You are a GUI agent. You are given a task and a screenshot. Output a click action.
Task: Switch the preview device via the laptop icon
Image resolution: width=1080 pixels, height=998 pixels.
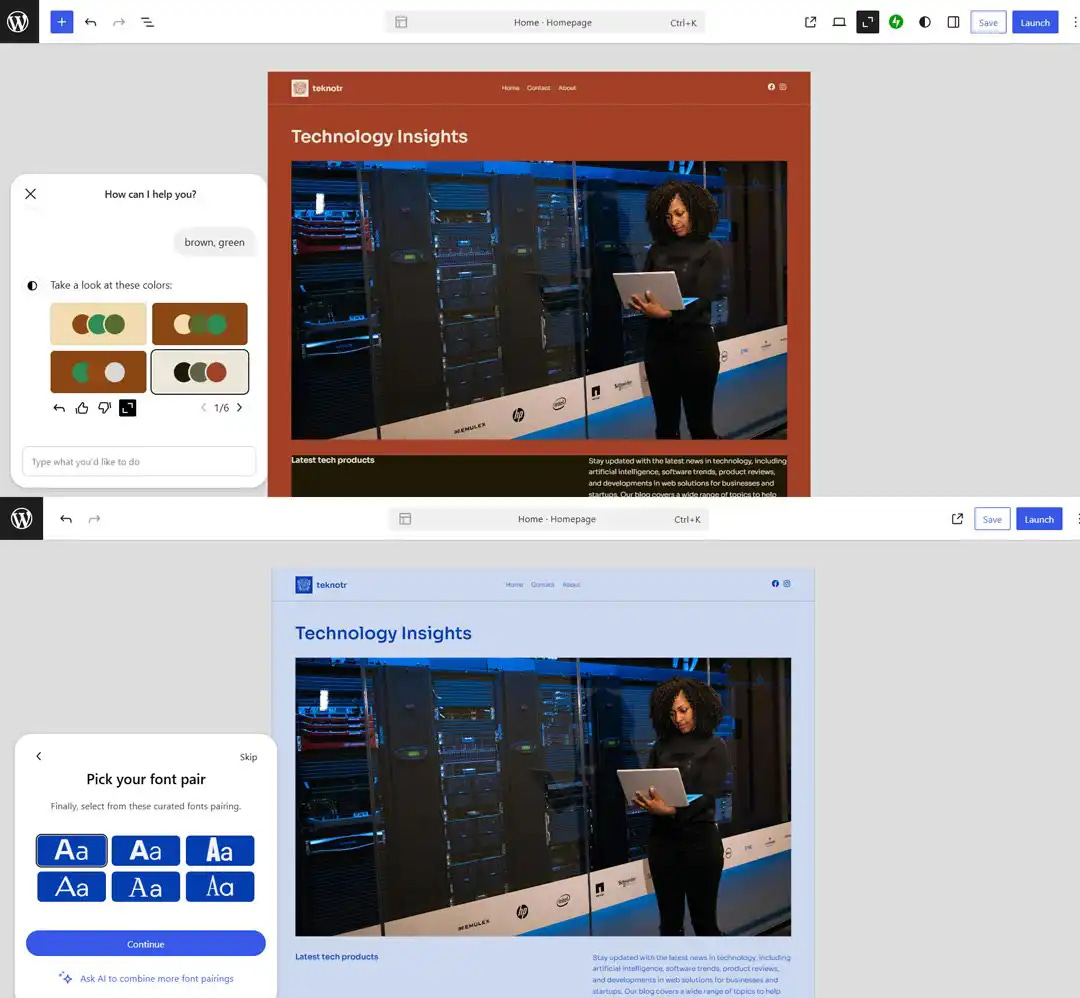click(839, 22)
